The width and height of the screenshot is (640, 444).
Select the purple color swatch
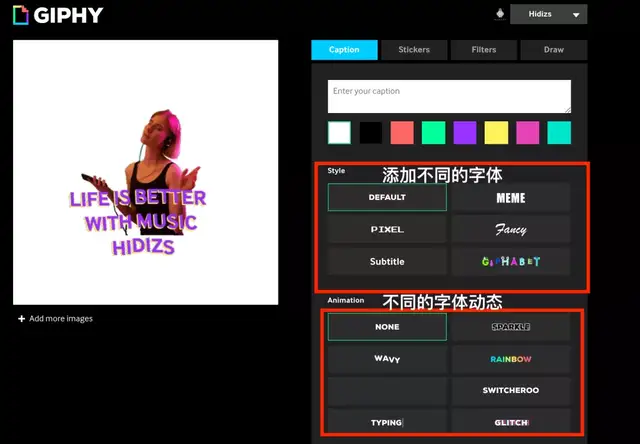(x=465, y=133)
